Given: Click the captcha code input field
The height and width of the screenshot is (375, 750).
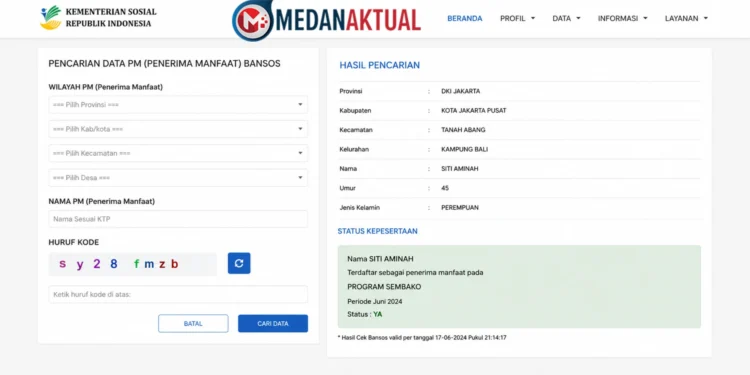Looking at the screenshot, I should click(x=178, y=294).
